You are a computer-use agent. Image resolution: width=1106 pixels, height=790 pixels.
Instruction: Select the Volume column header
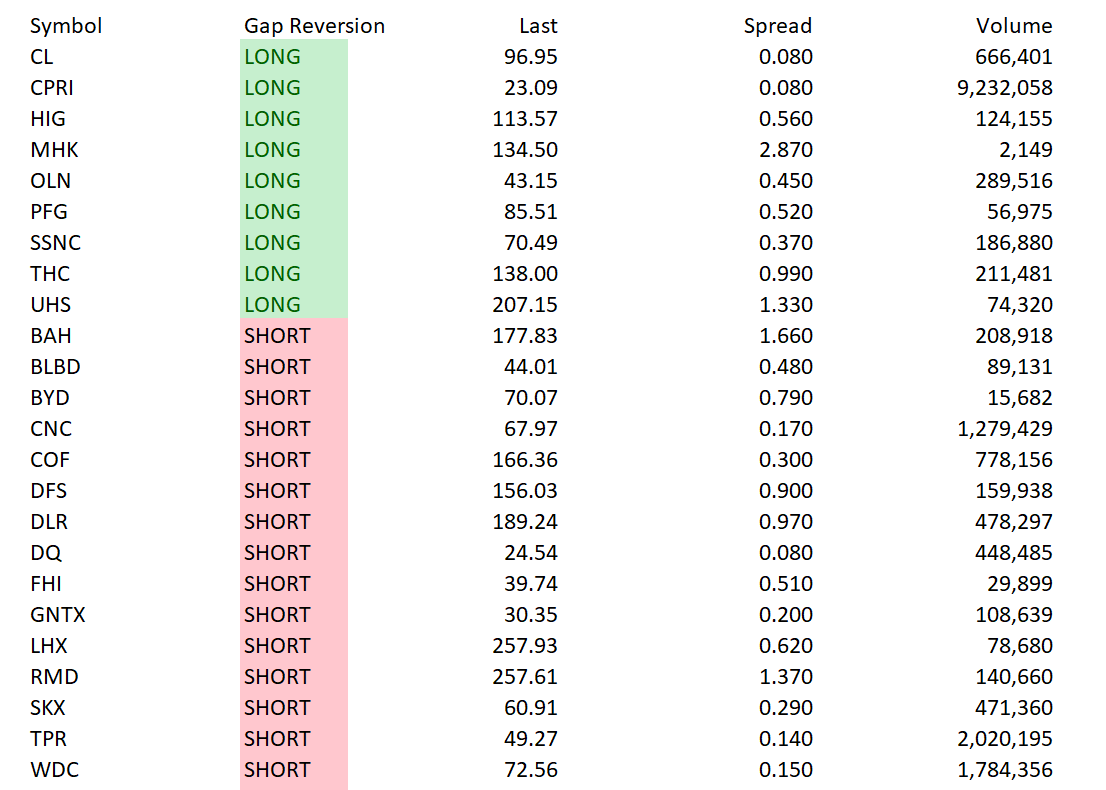click(x=1014, y=26)
